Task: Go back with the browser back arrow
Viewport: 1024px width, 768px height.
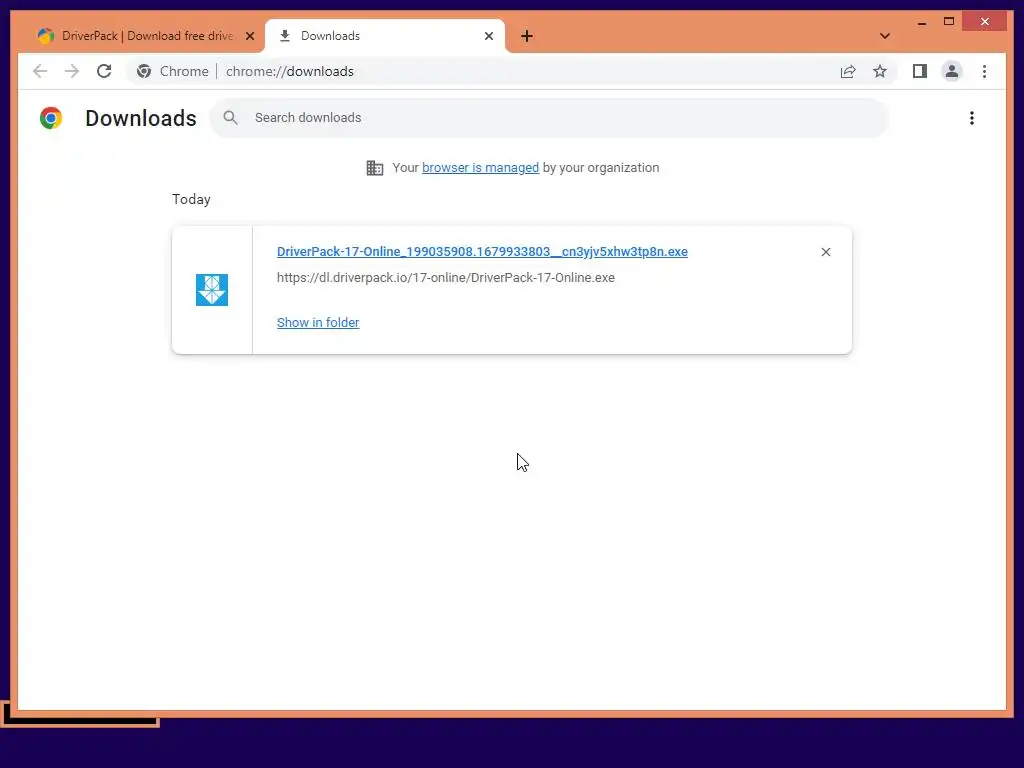Action: coord(40,71)
